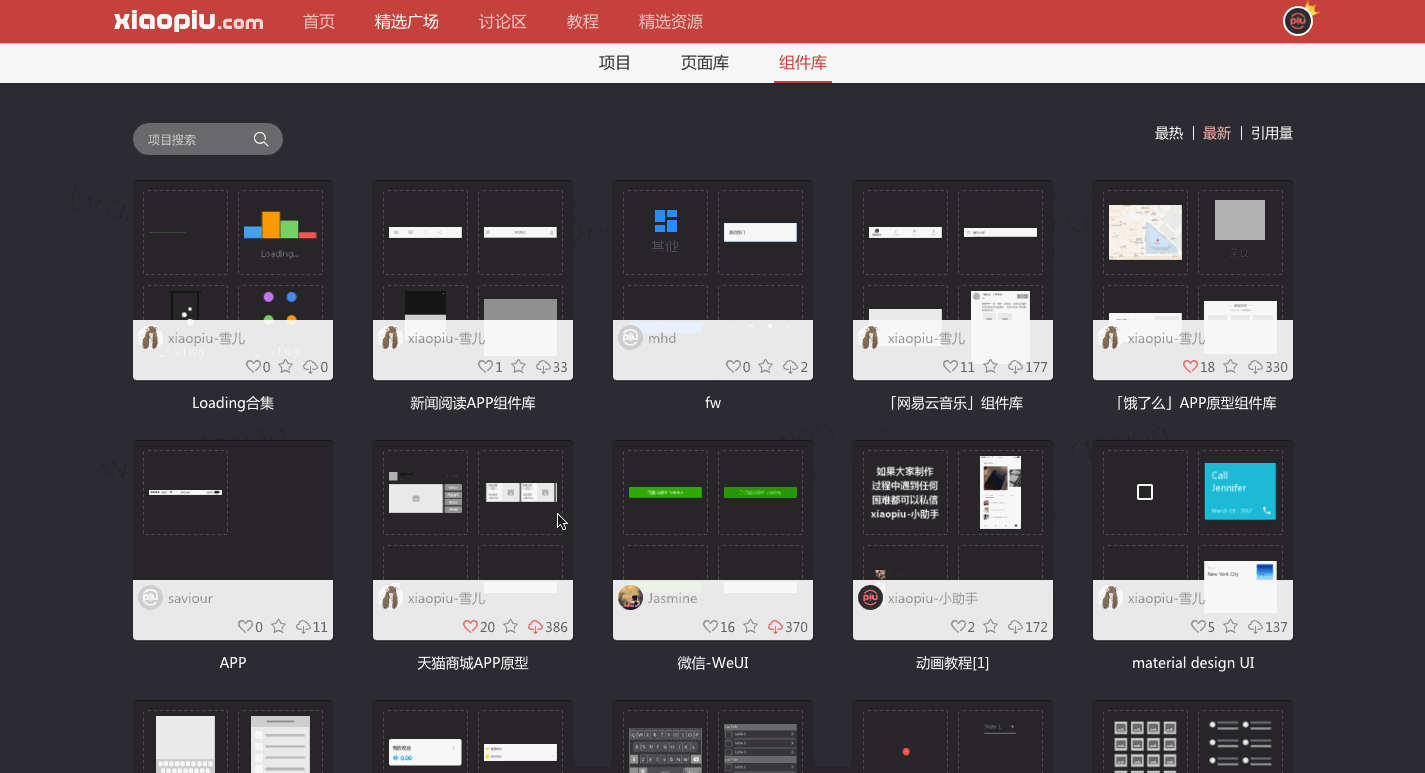Click the cloud icon on 新闻阅读APP组件库
Image resolution: width=1425 pixels, height=773 pixels.
(x=543, y=367)
